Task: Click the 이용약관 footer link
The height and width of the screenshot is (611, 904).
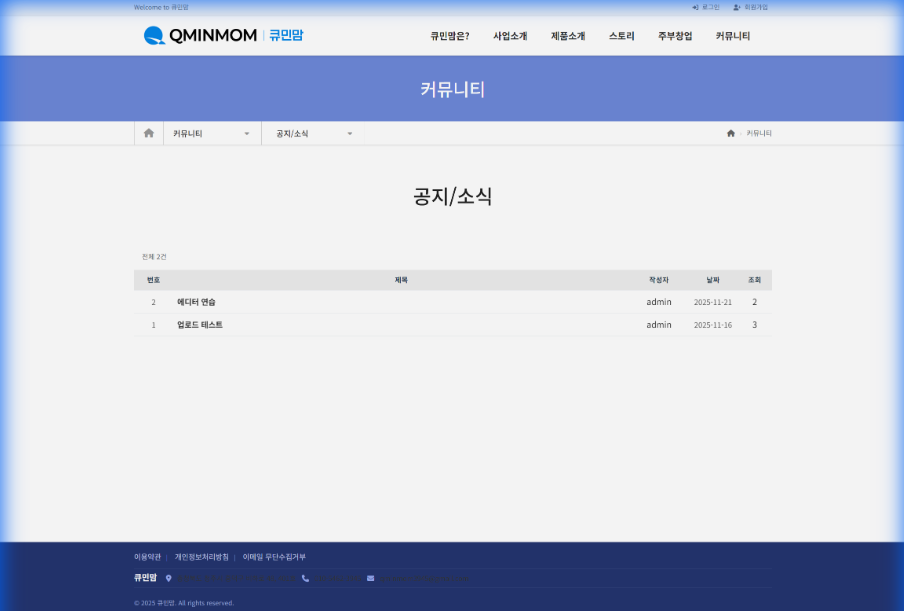Action: [147, 557]
